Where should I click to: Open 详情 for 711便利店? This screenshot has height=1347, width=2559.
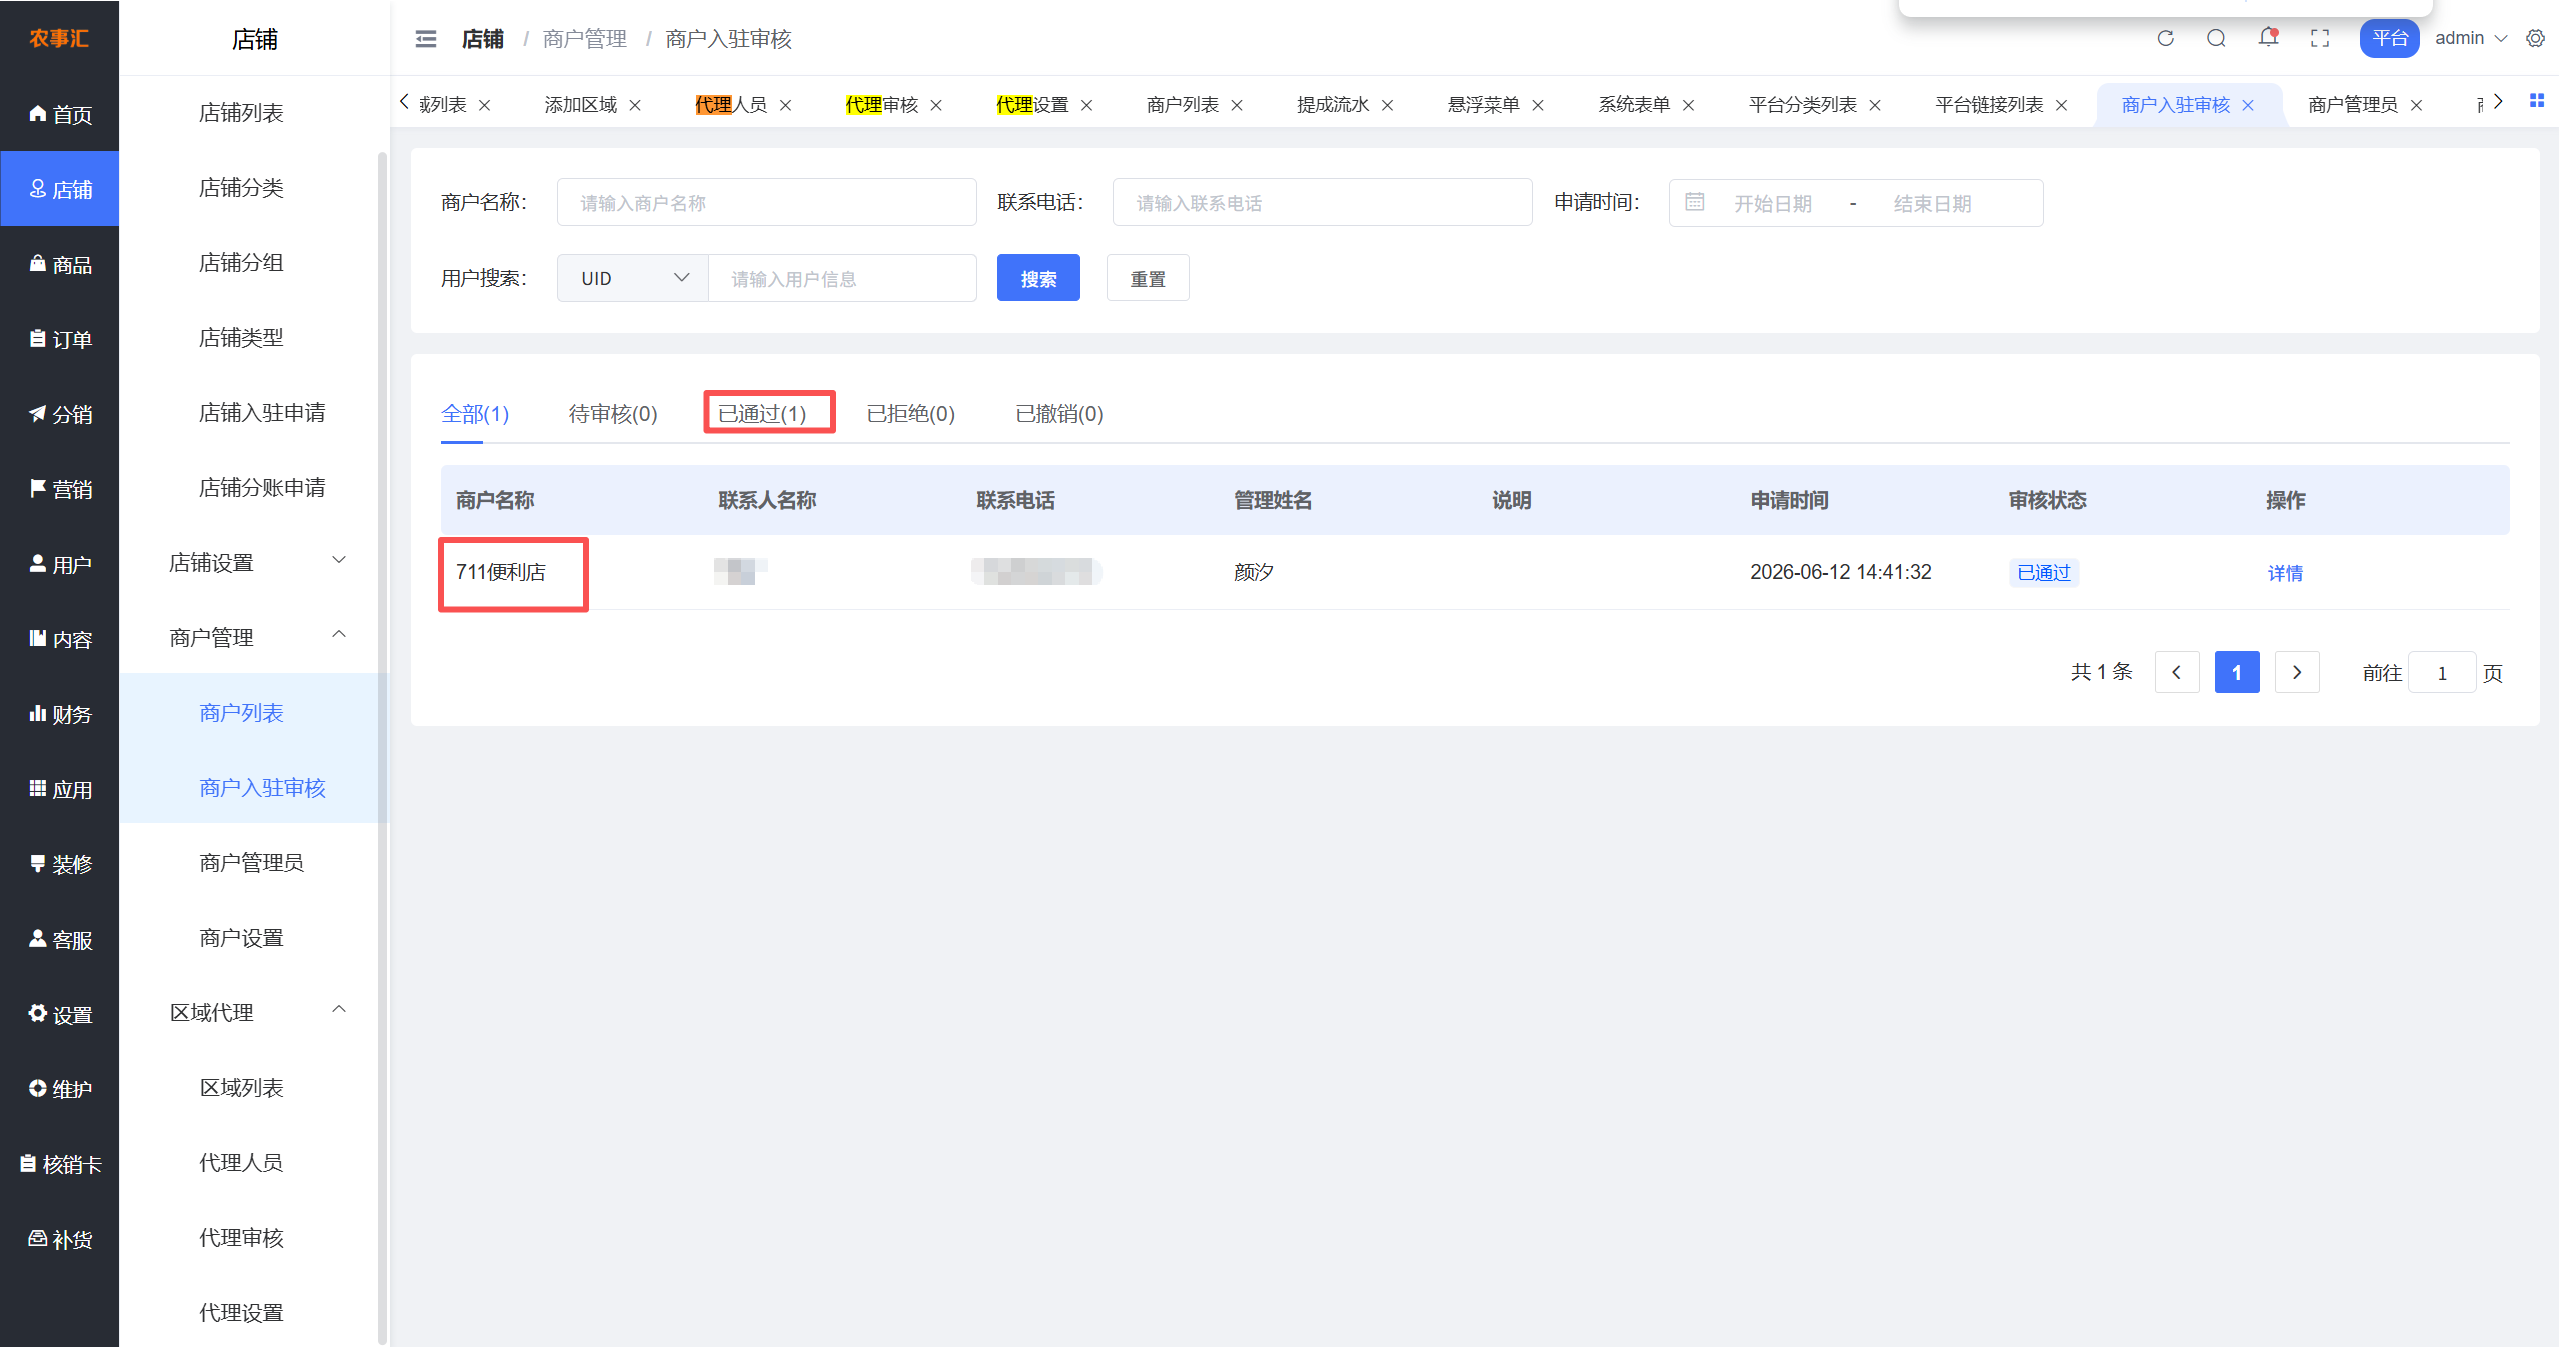pyautogui.click(x=2285, y=573)
